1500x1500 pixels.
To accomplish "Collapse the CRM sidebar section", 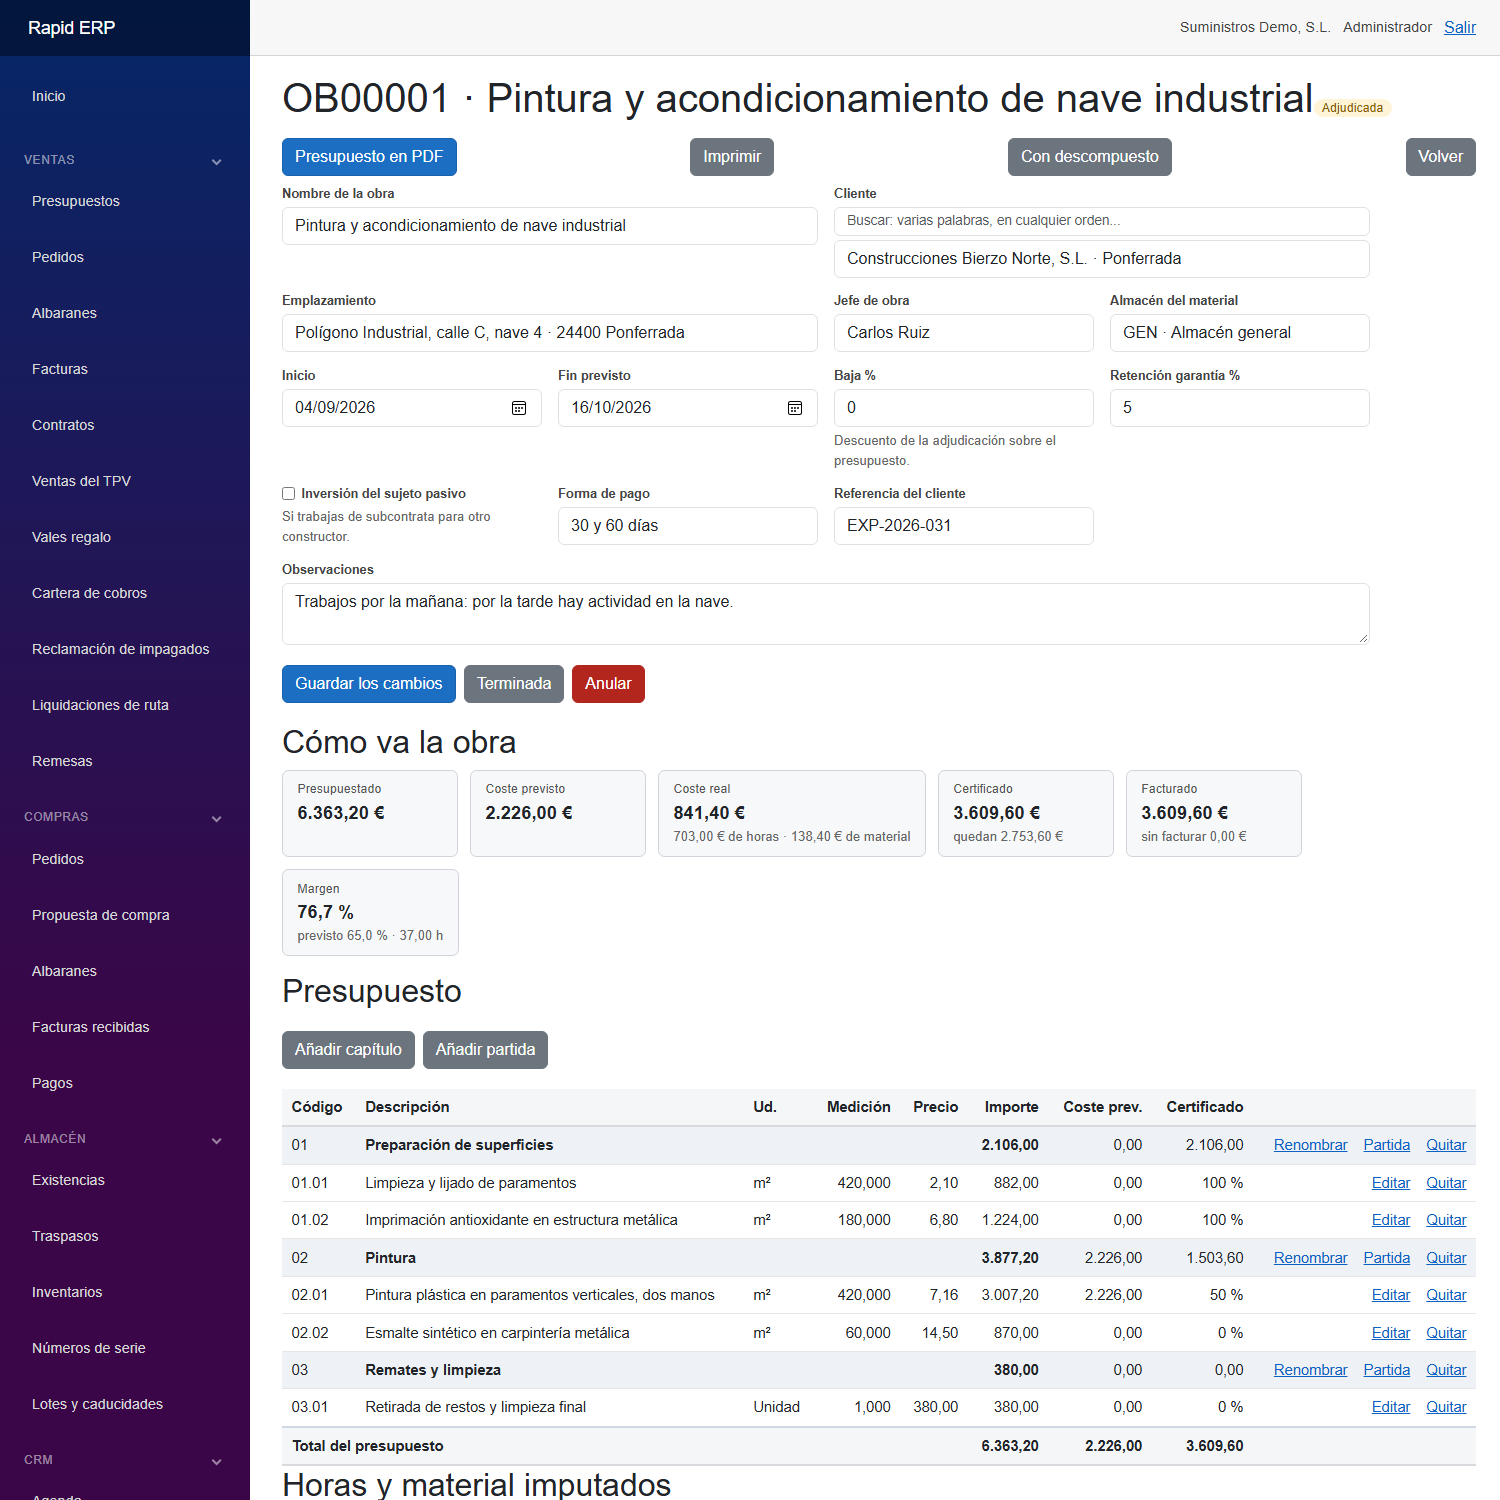I will [216, 1461].
